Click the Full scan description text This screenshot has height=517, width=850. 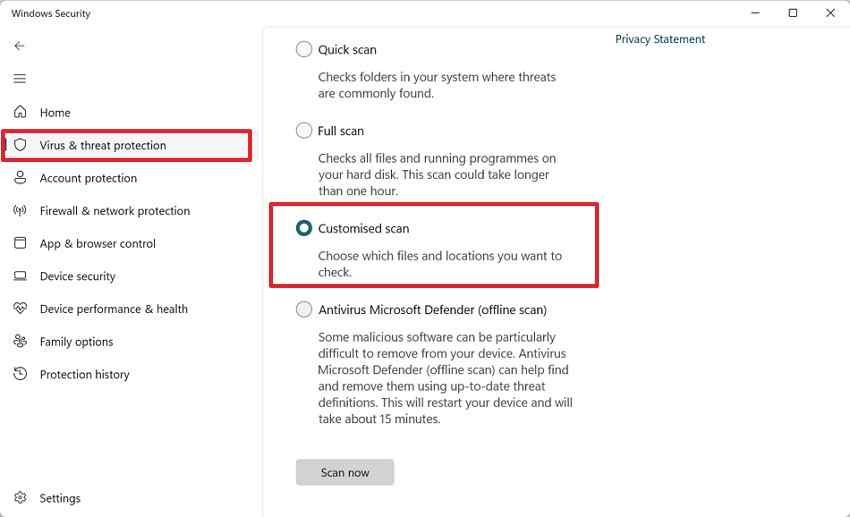437,175
